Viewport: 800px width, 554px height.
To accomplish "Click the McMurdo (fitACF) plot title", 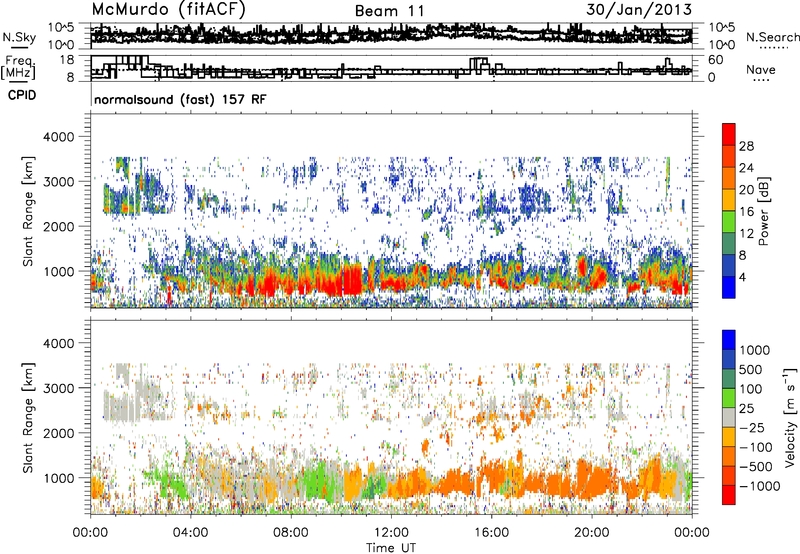I will pyautogui.click(x=169, y=9).
